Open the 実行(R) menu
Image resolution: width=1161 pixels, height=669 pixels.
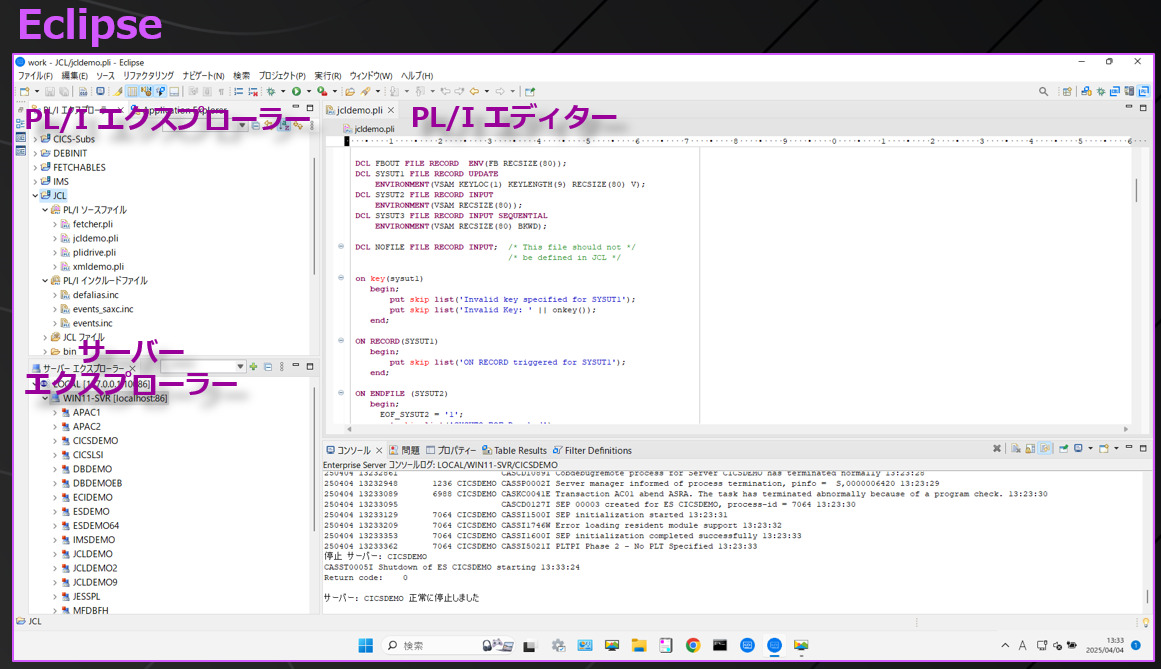327,76
